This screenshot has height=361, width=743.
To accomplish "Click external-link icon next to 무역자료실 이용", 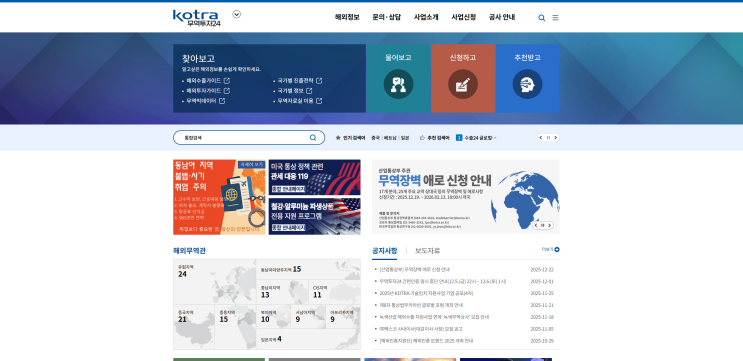I will click(x=319, y=101).
